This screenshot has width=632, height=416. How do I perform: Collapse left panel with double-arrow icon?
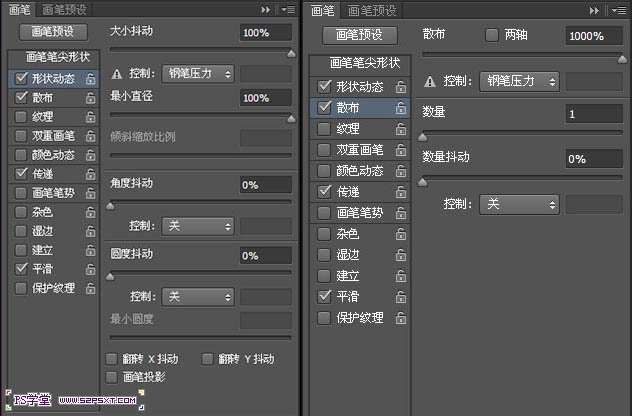click(x=266, y=9)
